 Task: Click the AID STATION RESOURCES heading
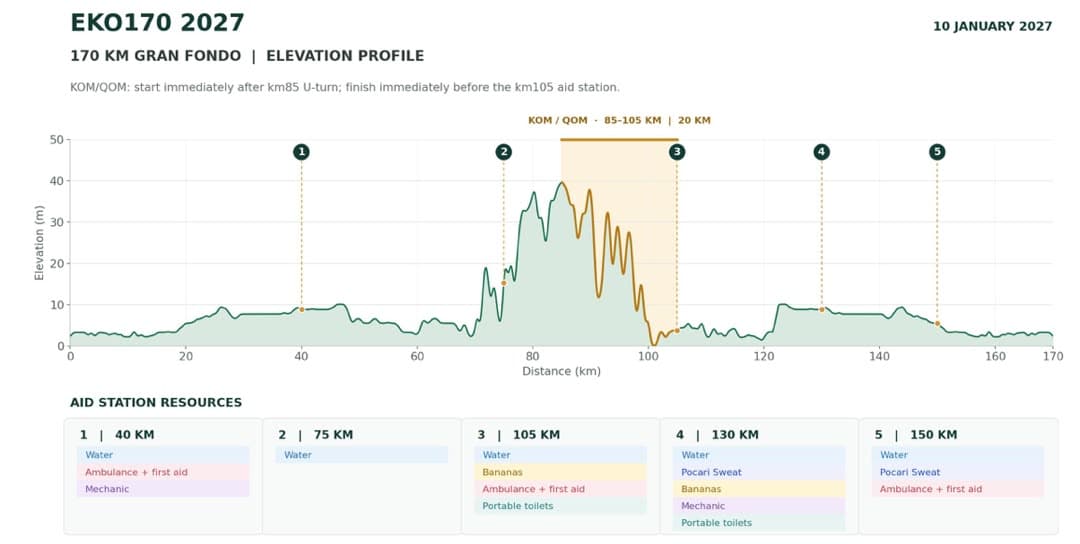[156, 403]
